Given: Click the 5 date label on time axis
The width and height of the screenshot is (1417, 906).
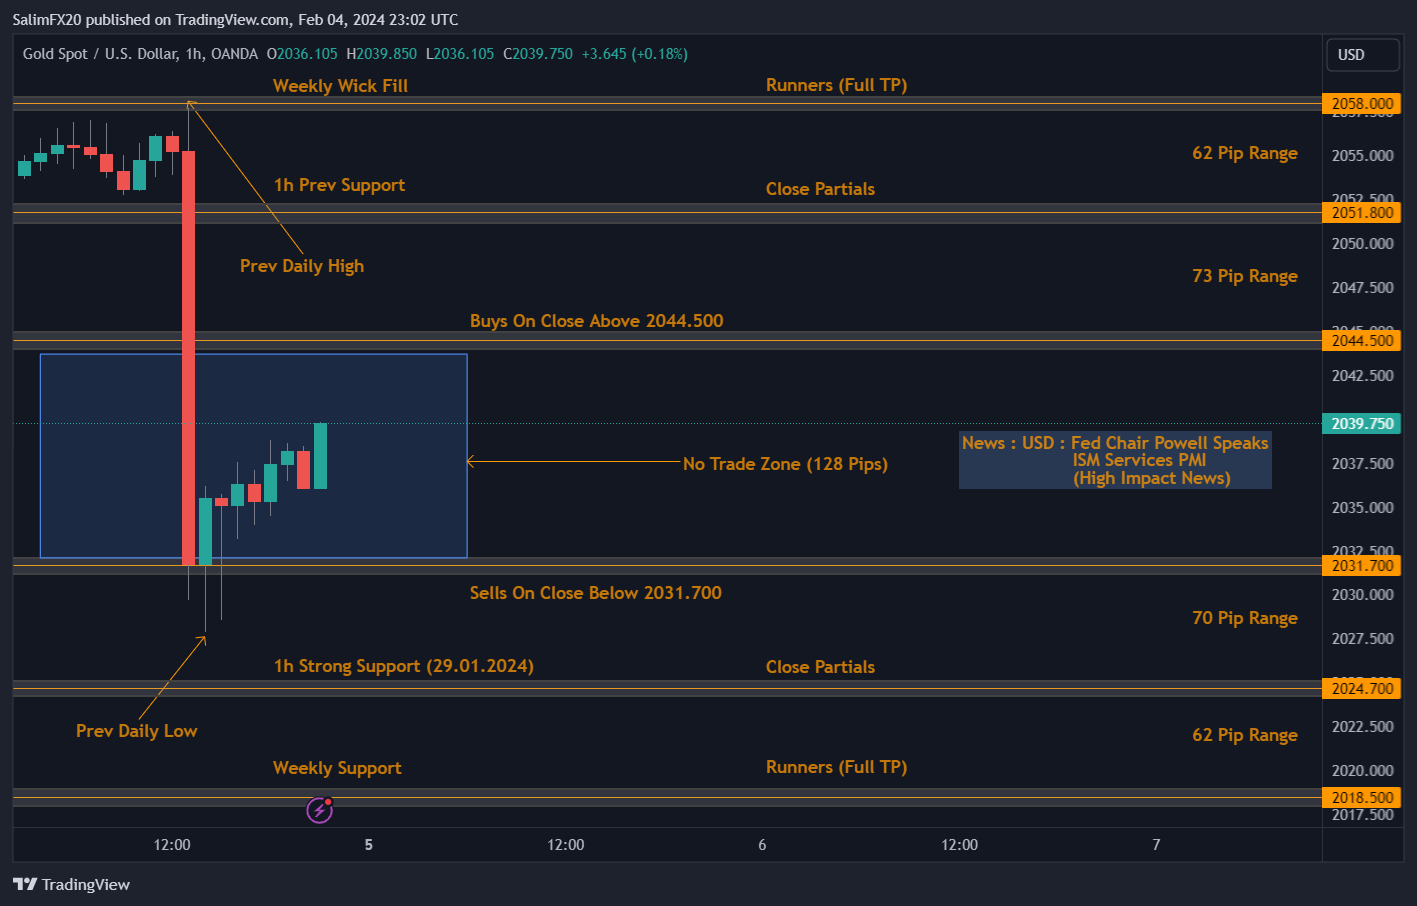Looking at the screenshot, I should (x=368, y=845).
